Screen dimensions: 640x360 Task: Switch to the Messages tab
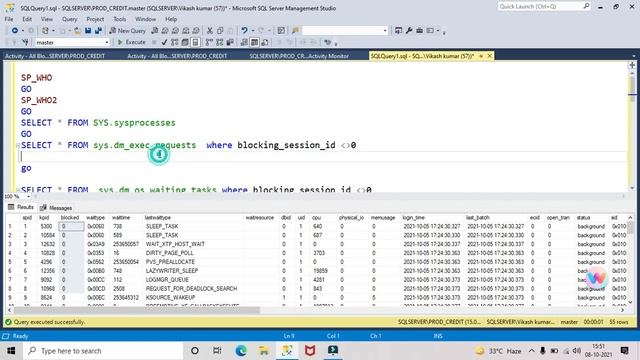coord(56,208)
